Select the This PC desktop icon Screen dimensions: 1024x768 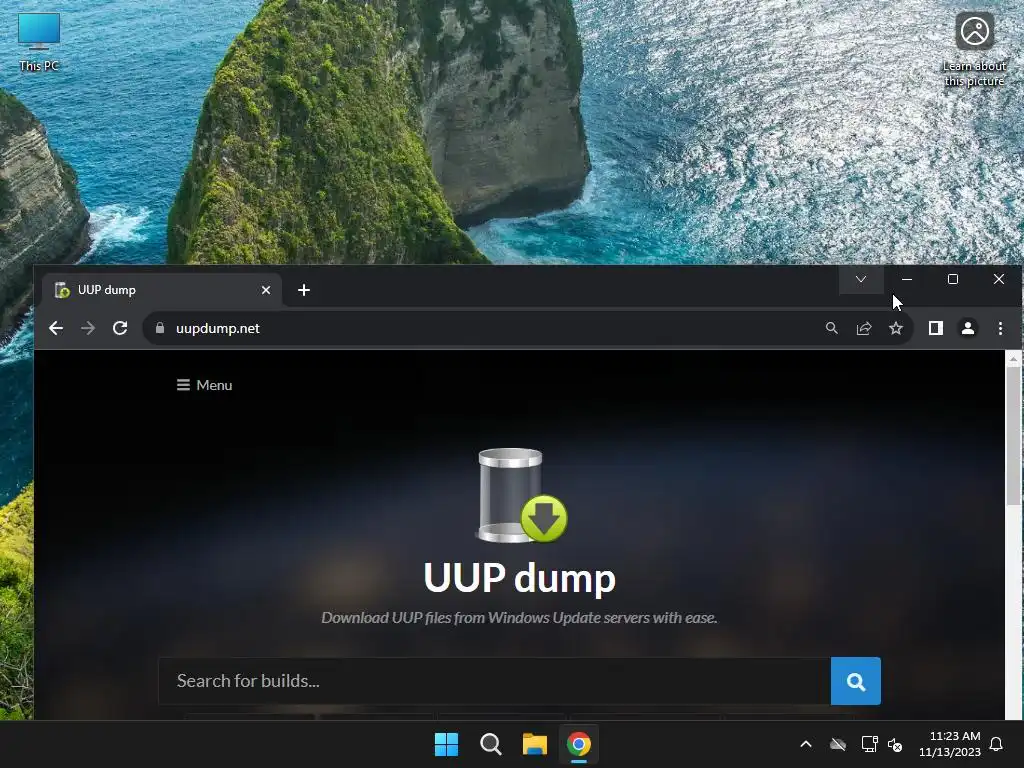click(x=39, y=41)
